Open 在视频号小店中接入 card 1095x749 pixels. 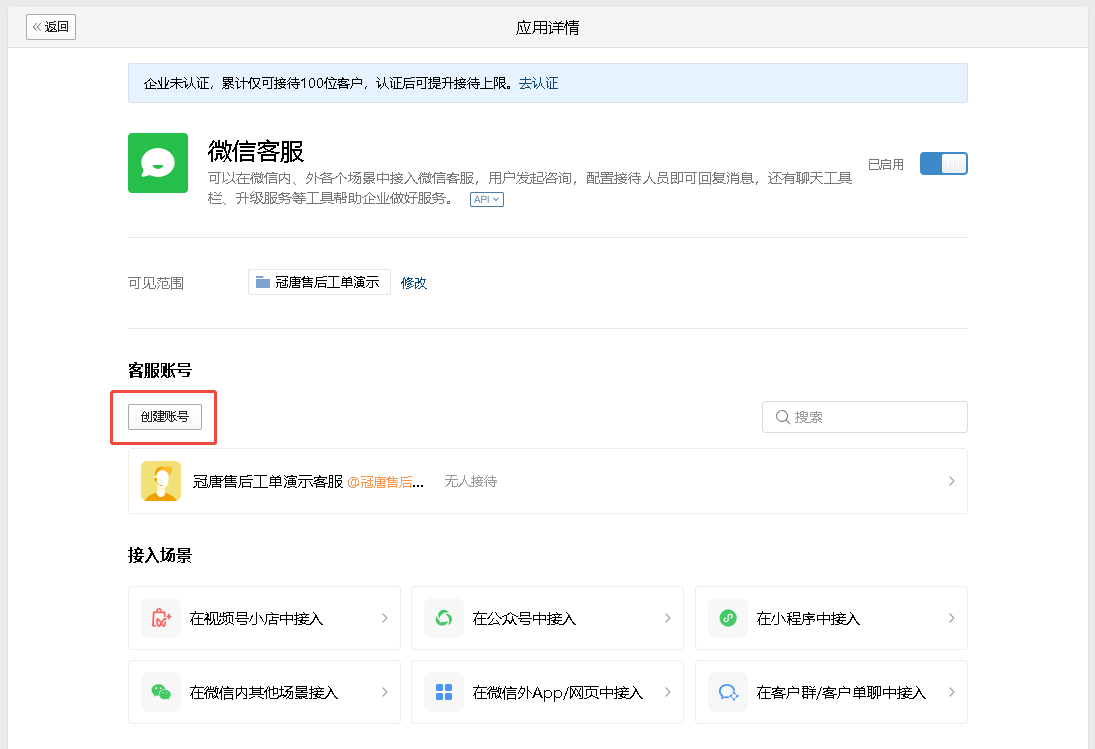click(264, 618)
